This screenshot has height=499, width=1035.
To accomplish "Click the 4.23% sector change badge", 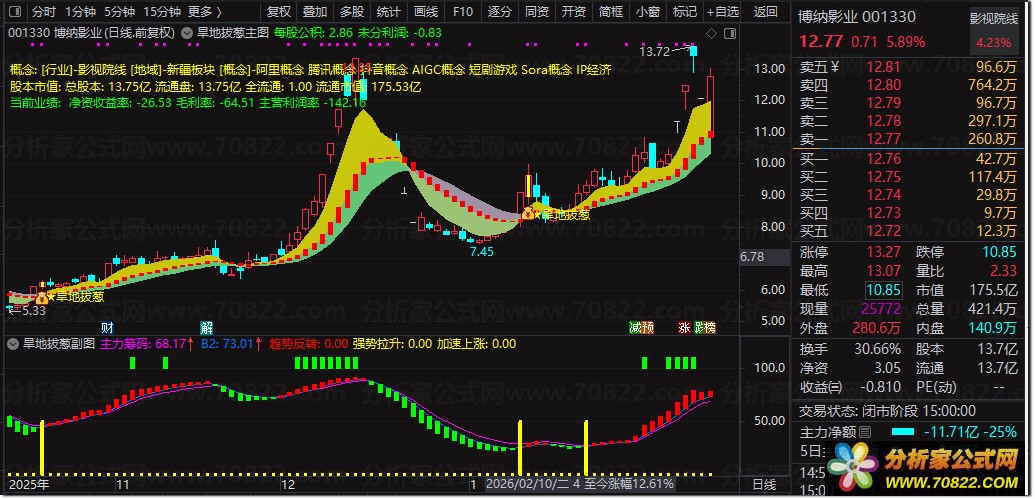I will [993, 43].
